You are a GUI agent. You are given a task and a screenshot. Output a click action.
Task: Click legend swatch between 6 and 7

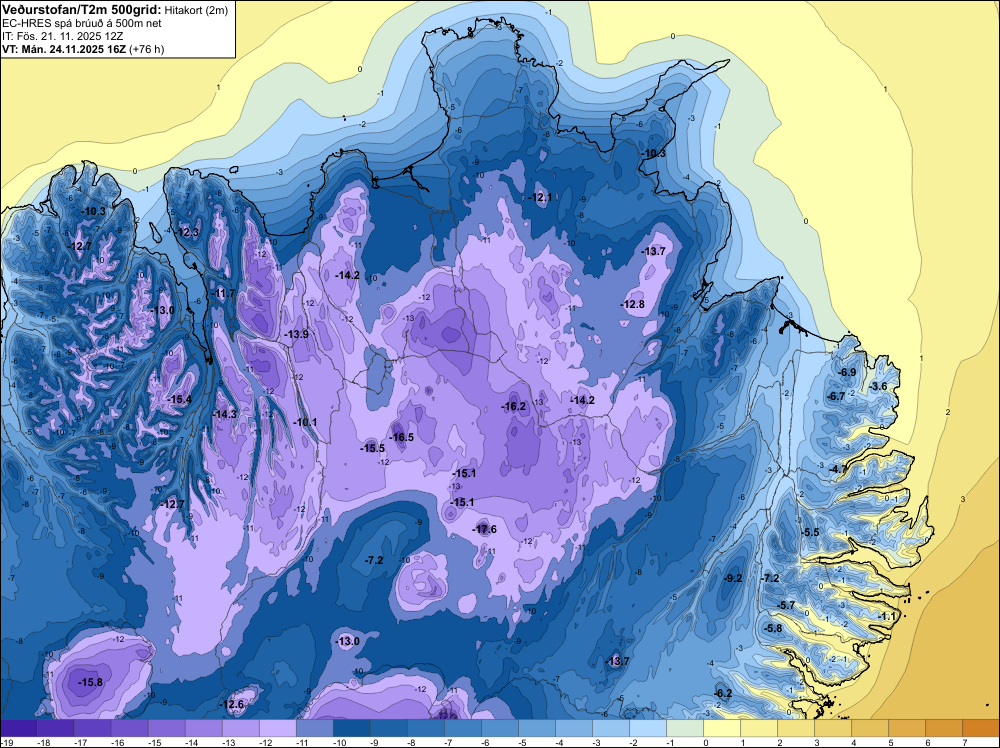pos(944,728)
